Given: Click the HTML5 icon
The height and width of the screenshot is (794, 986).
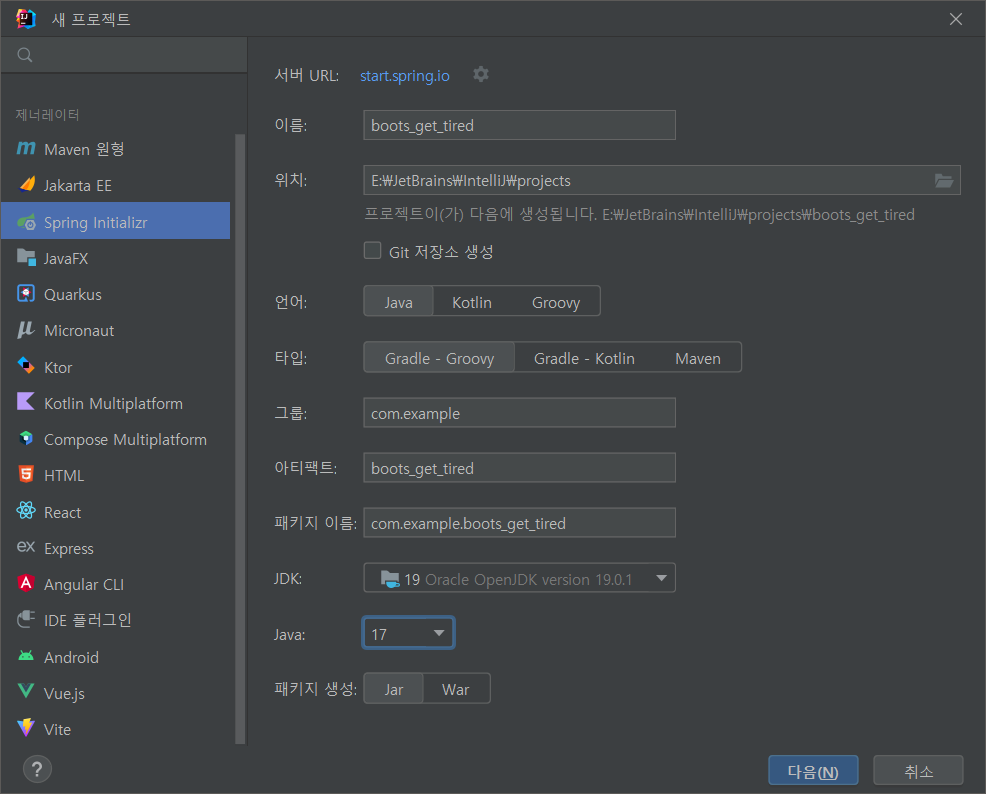Looking at the screenshot, I should pyautogui.click(x=26, y=474).
